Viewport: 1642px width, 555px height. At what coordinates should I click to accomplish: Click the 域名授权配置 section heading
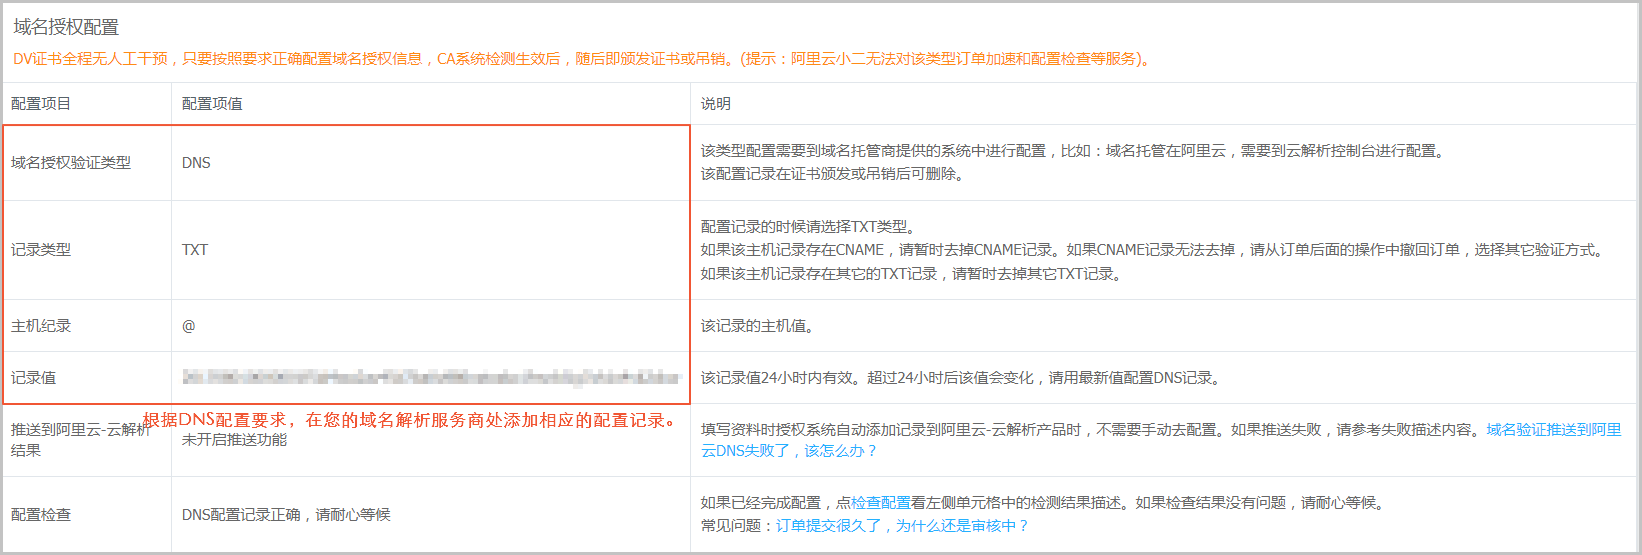click(66, 27)
